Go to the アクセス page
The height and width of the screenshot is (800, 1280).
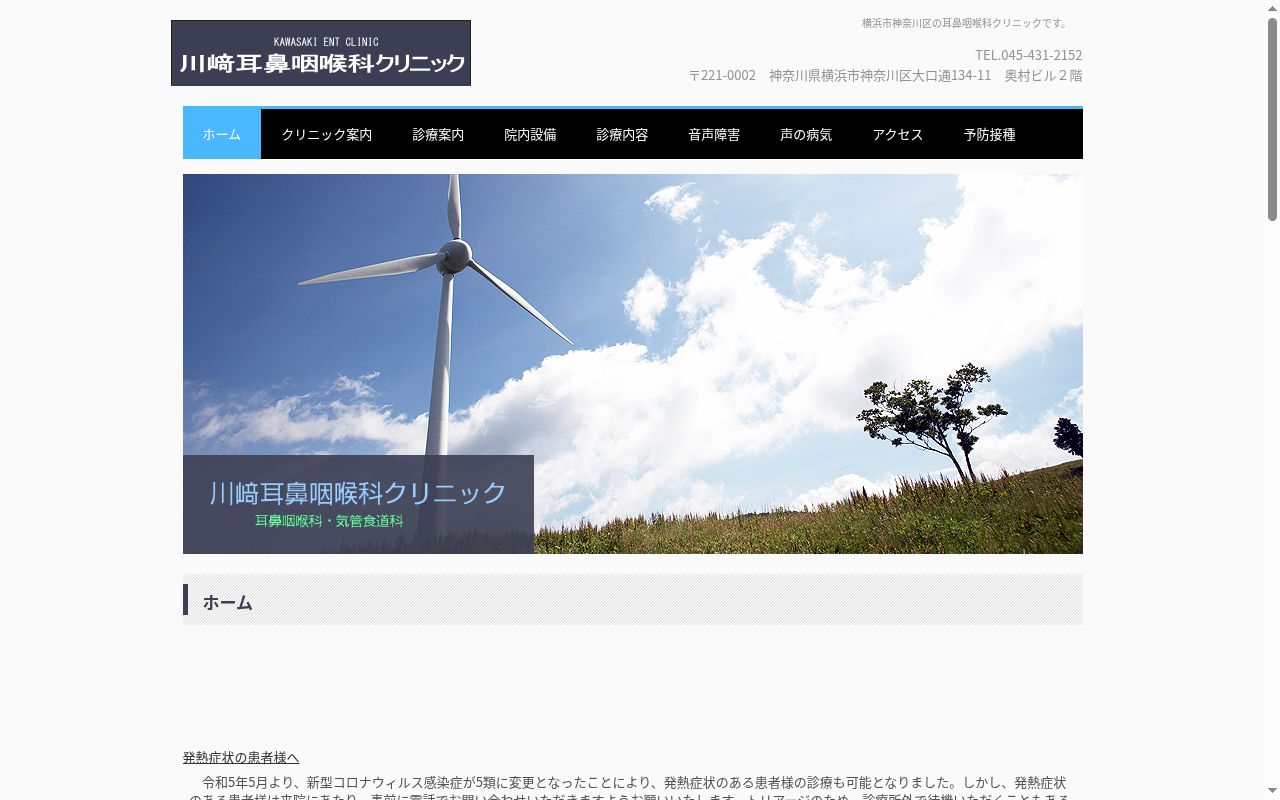click(898, 134)
